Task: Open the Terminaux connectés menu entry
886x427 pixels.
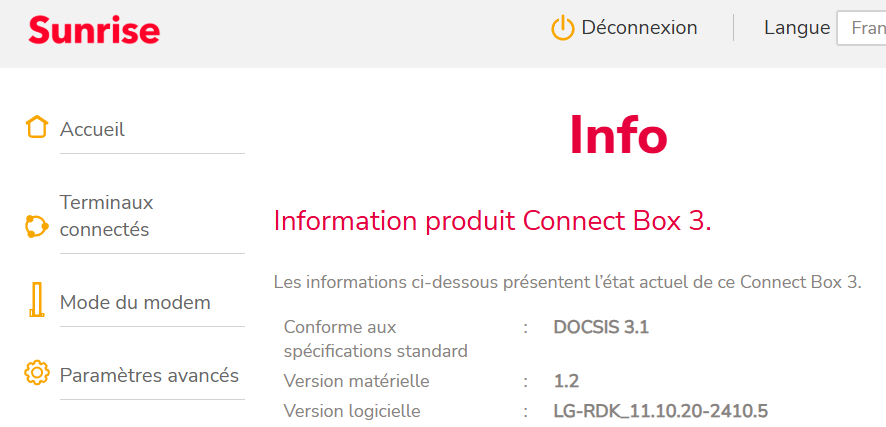Action: pyautogui.click(x=106, y=216)
